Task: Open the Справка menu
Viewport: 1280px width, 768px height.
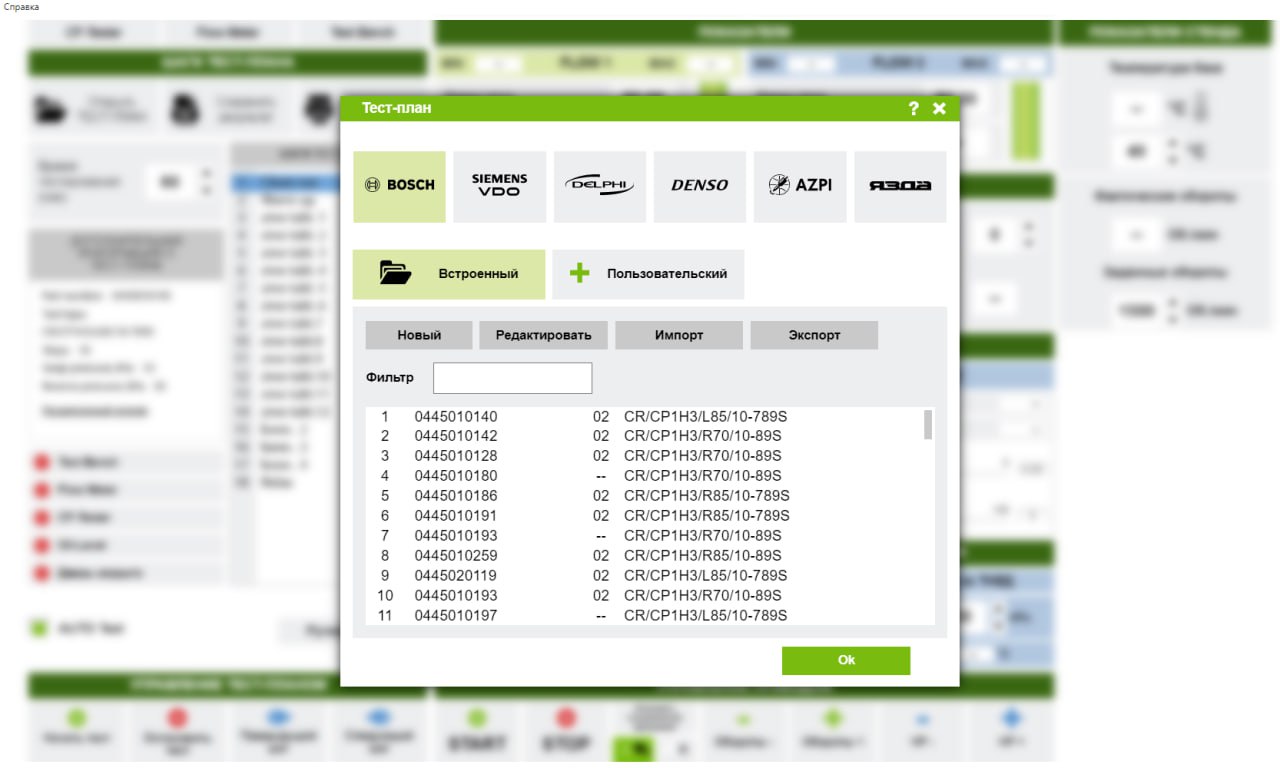Action: (x=22, y=7)
